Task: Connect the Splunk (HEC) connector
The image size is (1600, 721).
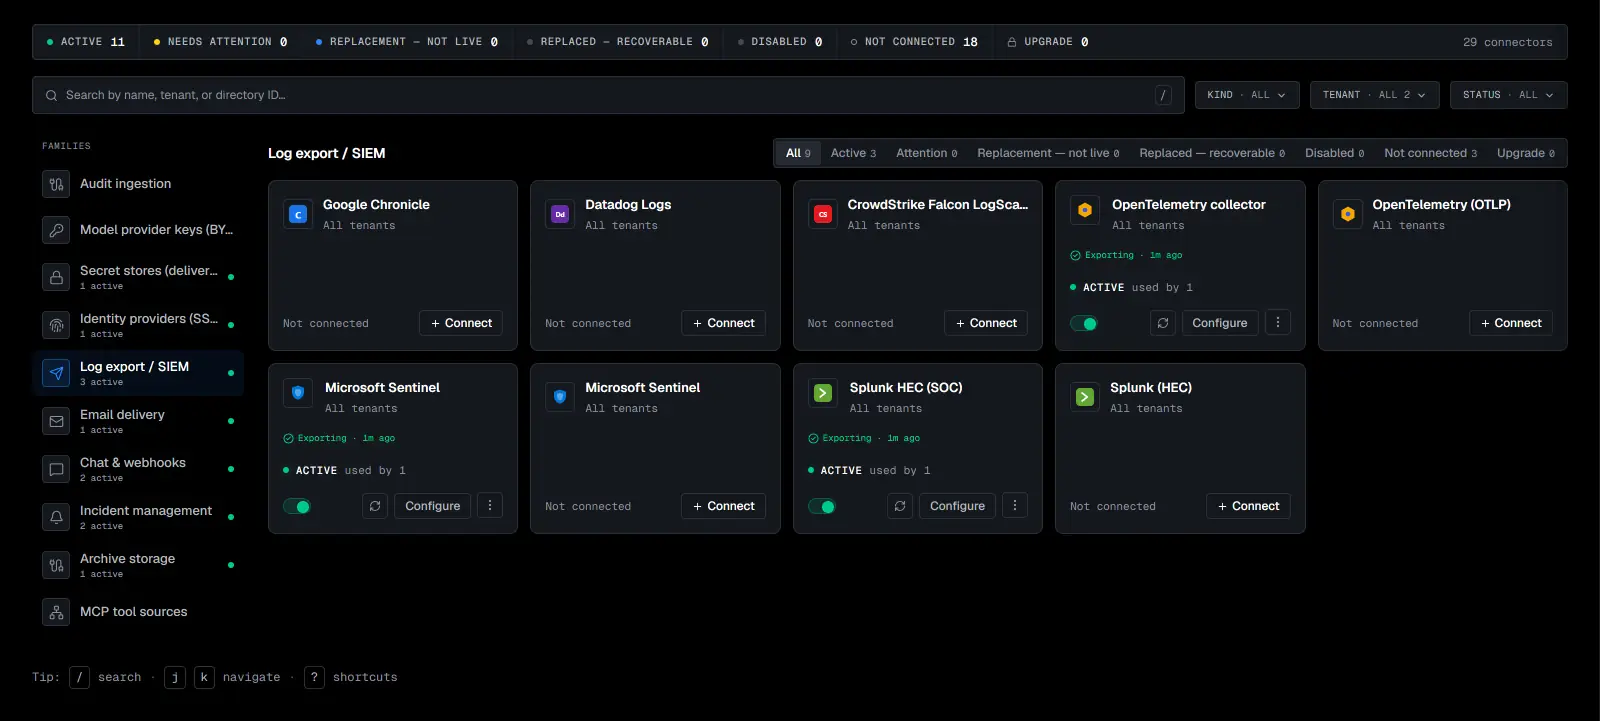Action: coord(1248,506)
